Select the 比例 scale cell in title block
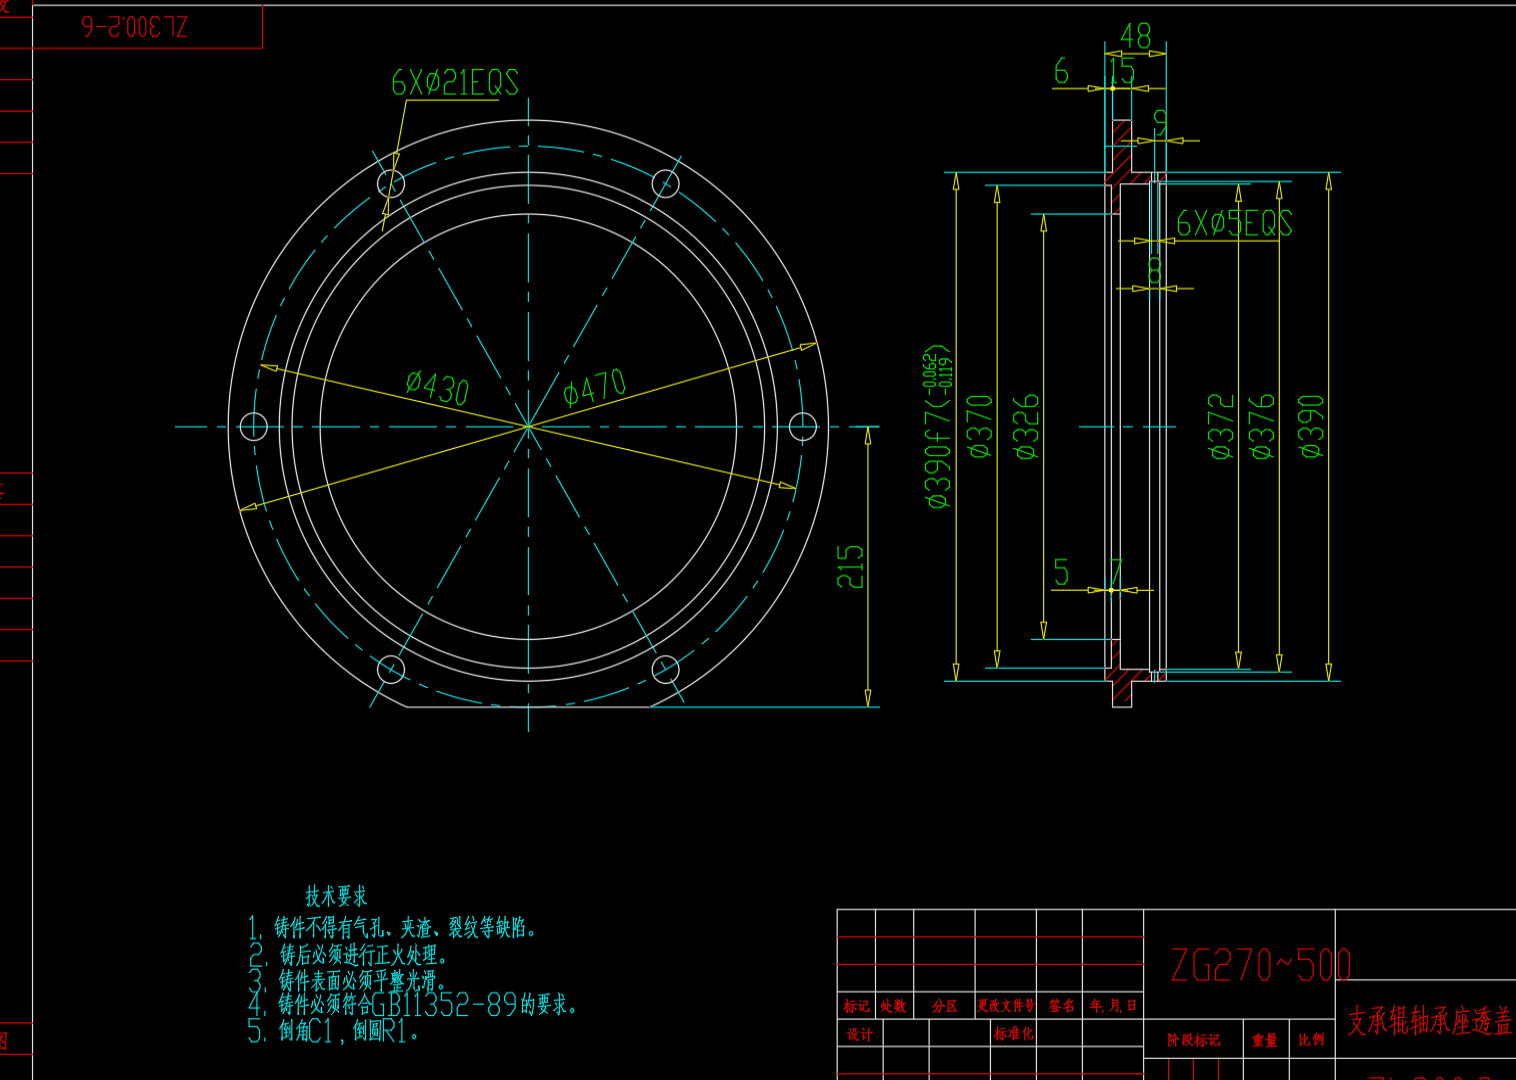 coord(1311,1040)
